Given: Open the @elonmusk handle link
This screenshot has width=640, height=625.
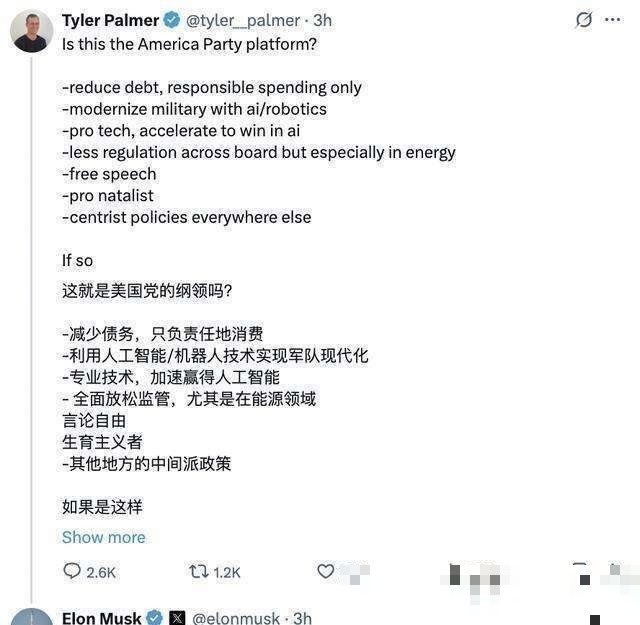Looking at the screenshot, I should click(x=236, y=618).
